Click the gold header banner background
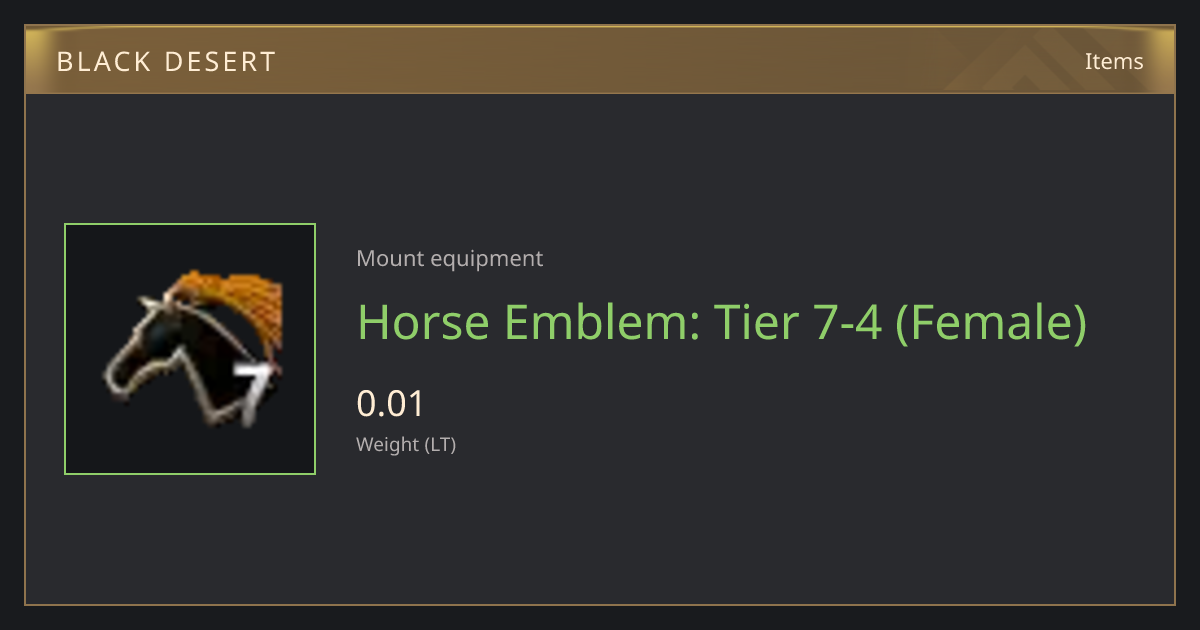 pos(600,61)
